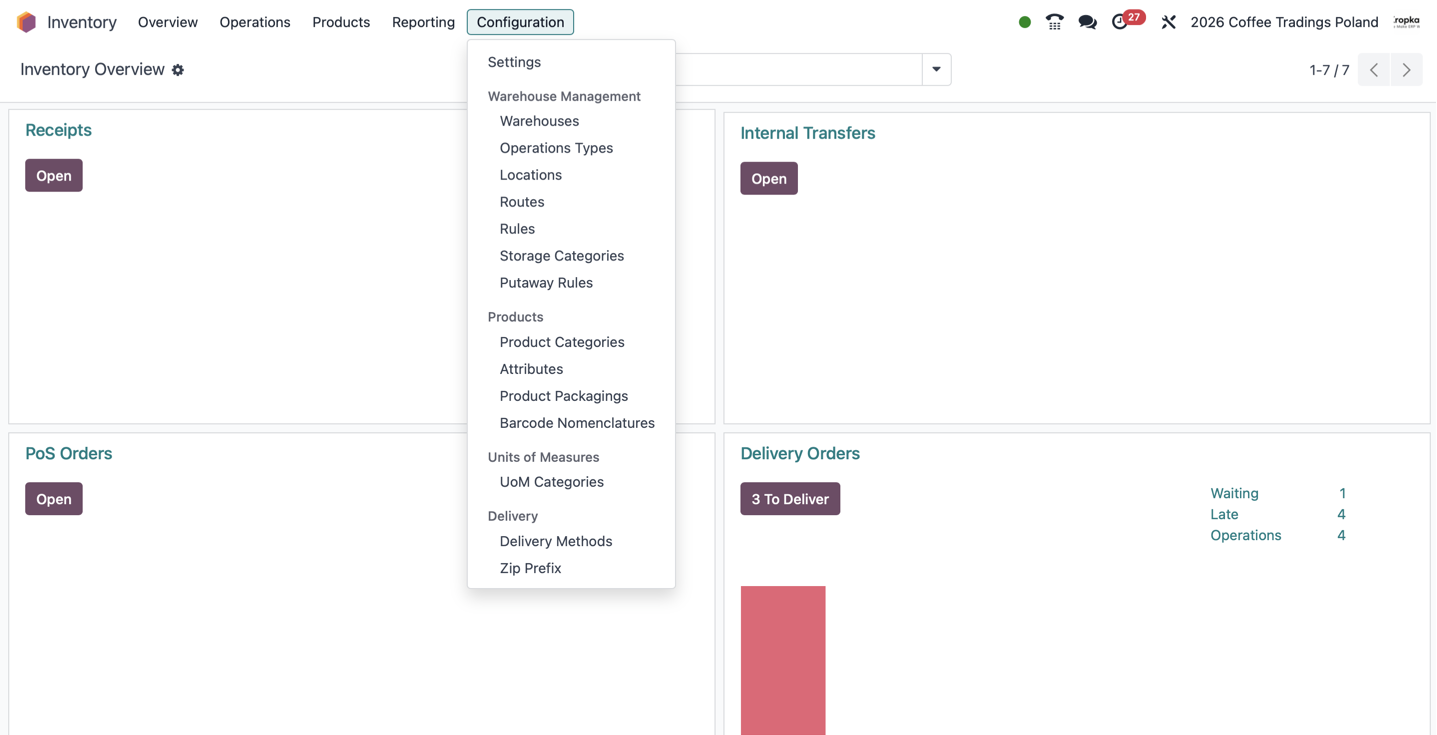Click Open button in Receipts card
Screen dimensions: 1437x735
(54, 175)
